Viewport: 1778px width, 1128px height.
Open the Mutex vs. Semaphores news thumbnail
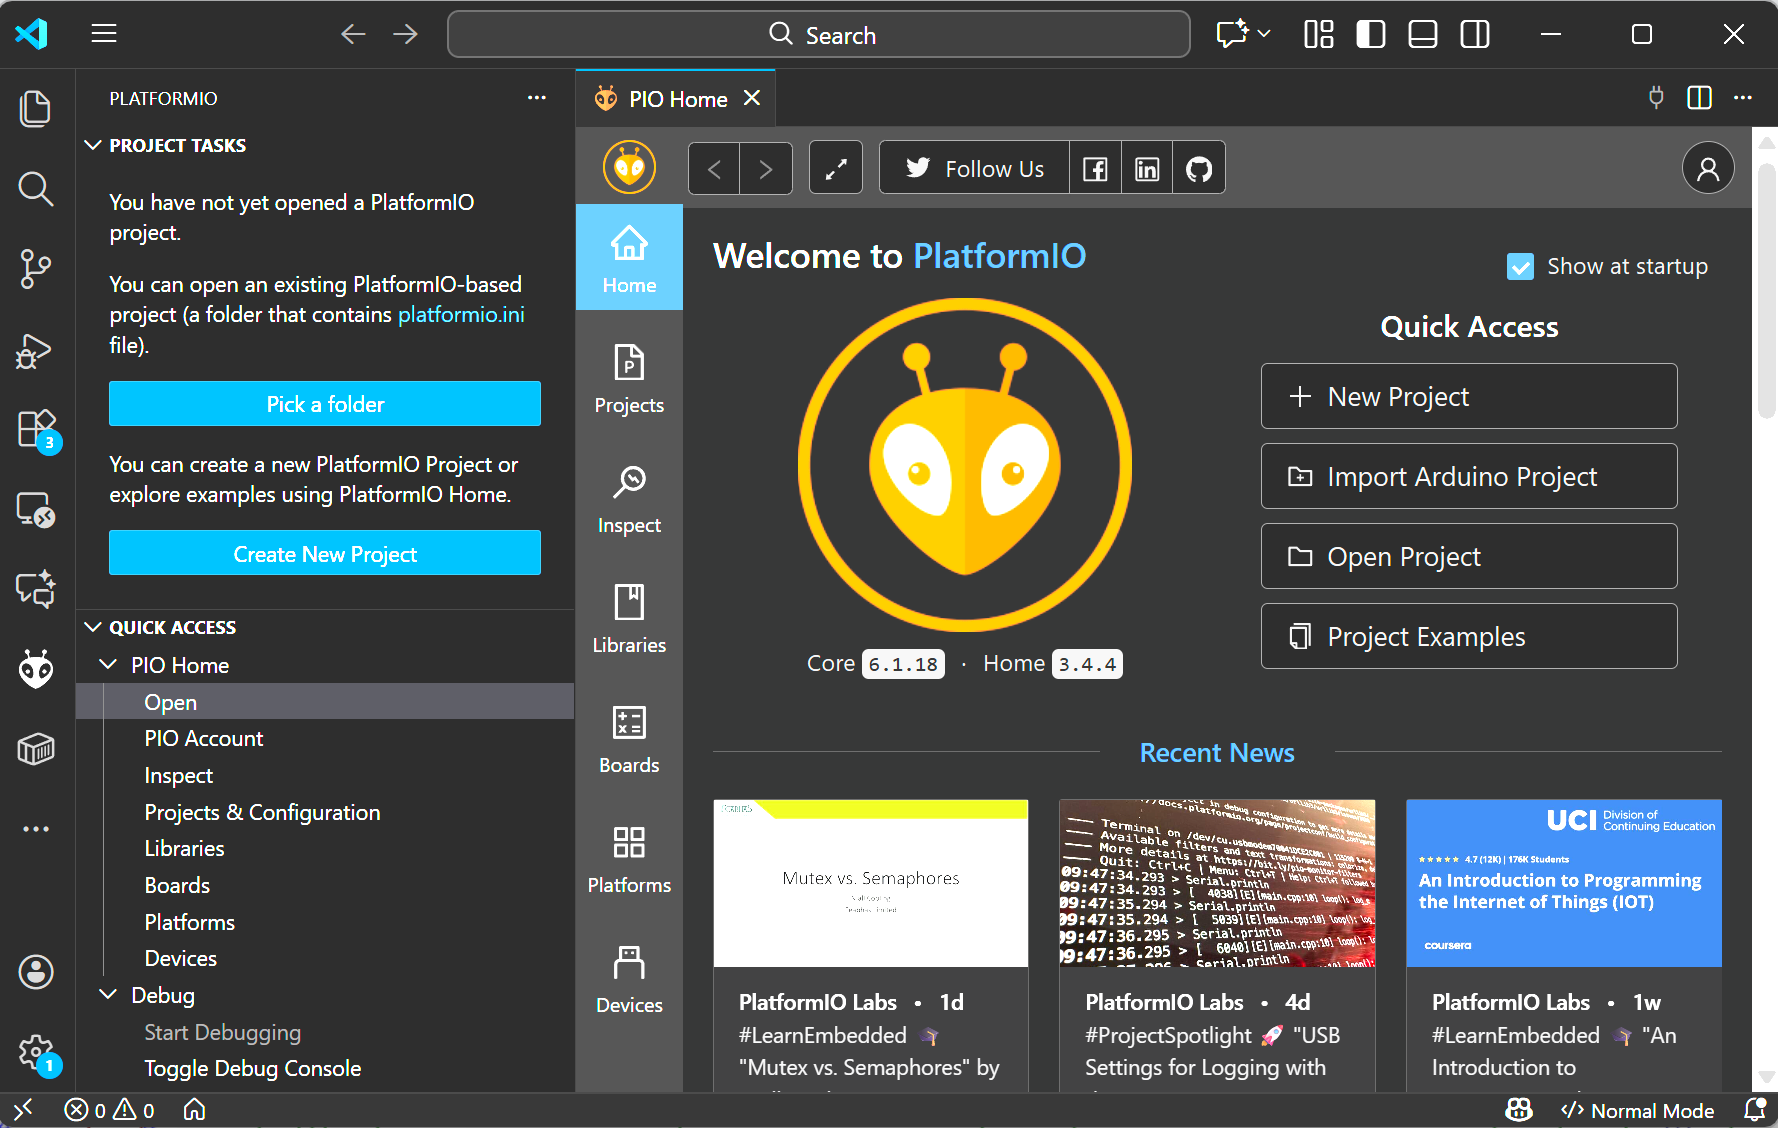tap(871, 883)
